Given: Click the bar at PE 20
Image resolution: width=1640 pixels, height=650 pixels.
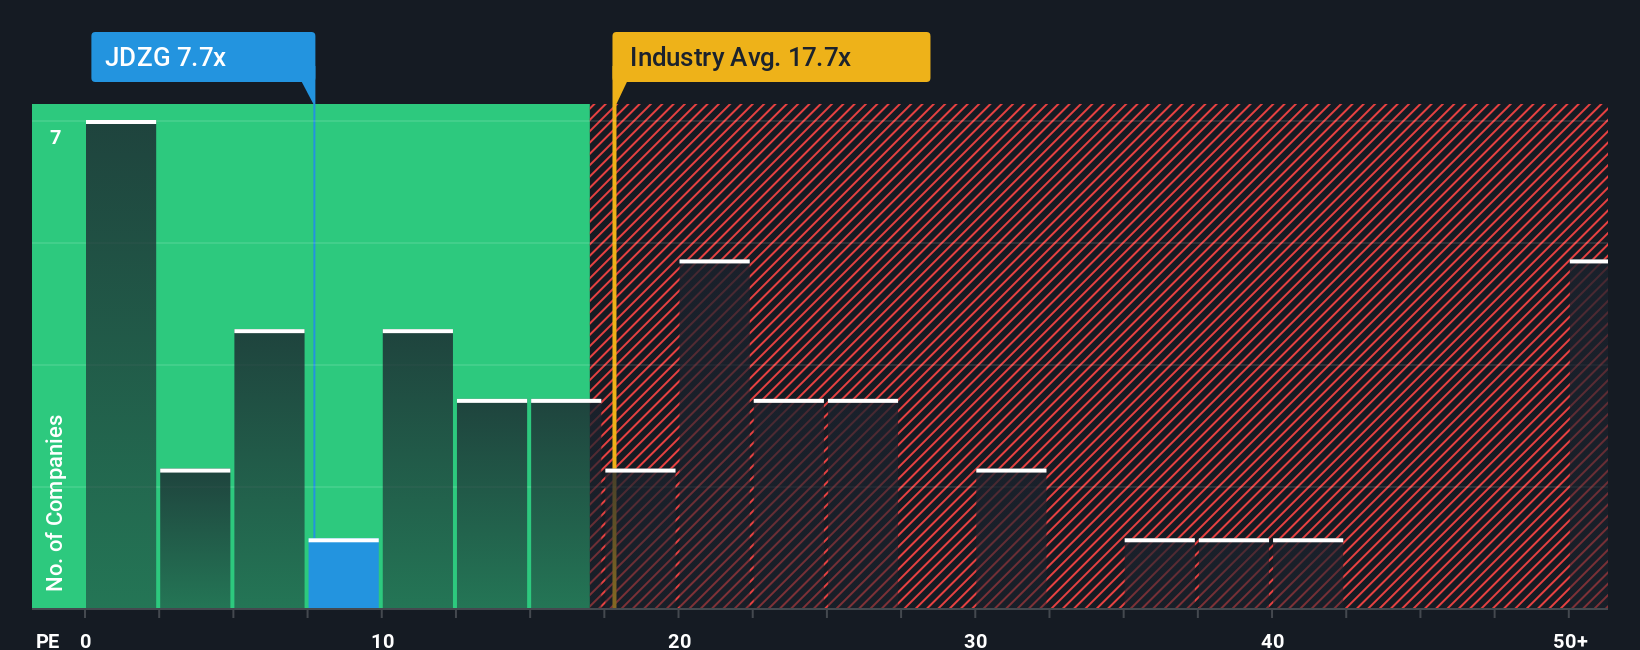Looking at the screenshot, I should click(714, 435).
